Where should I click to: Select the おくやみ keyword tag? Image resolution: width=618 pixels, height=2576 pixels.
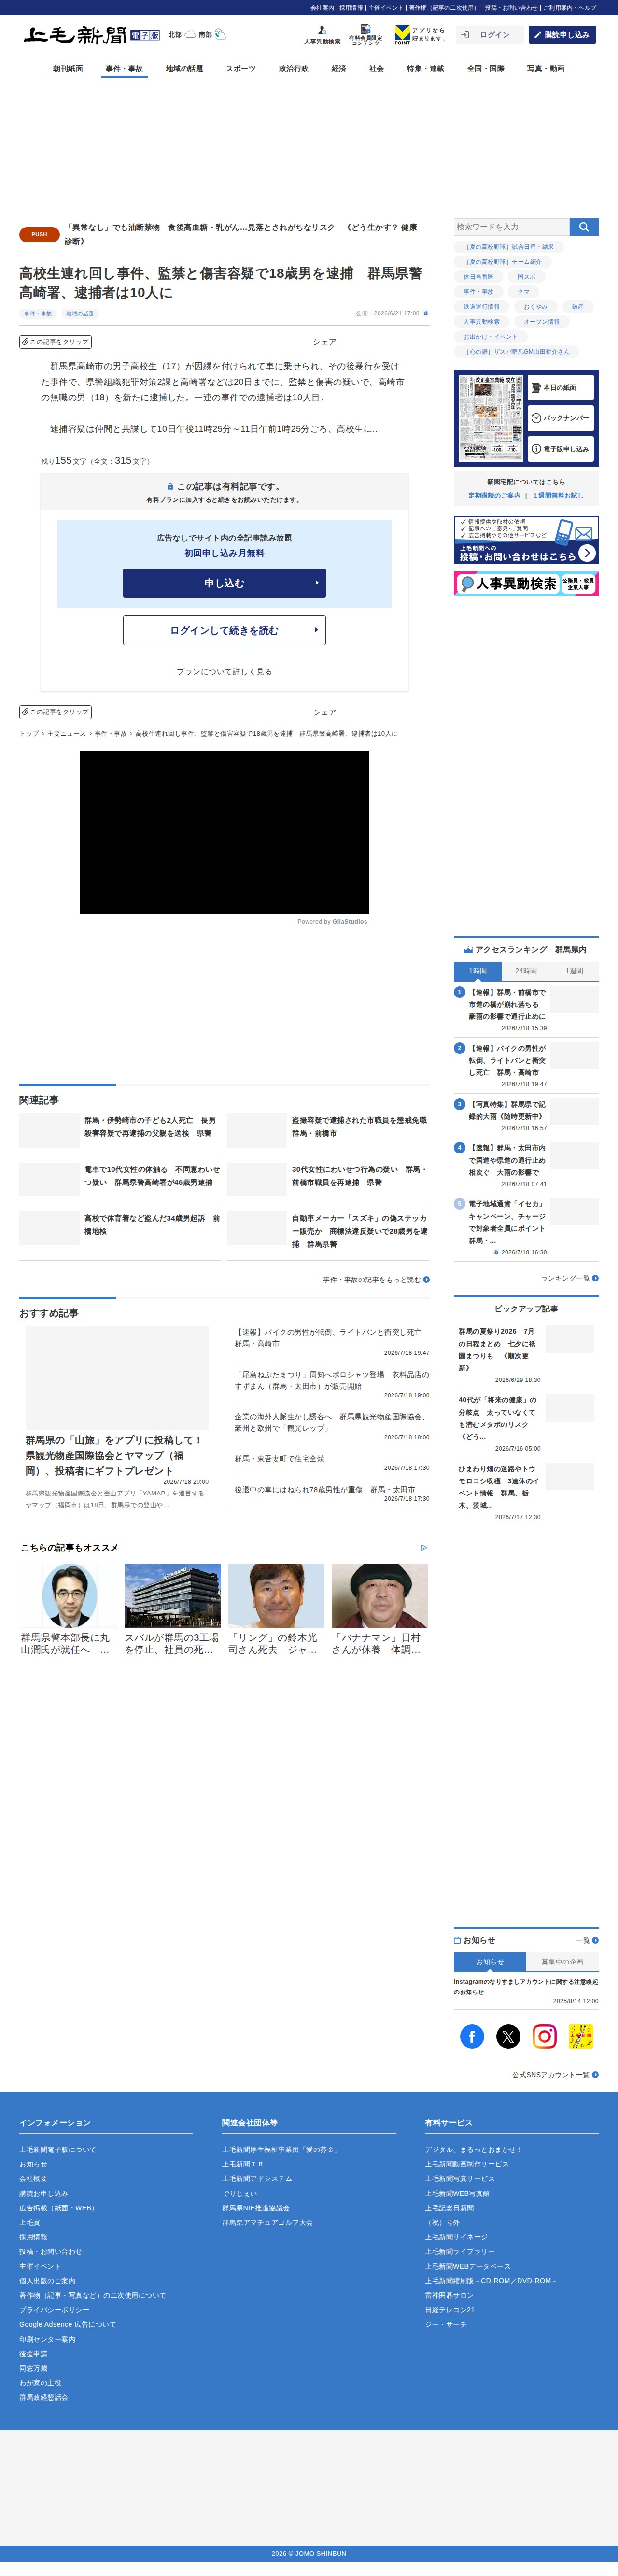coord(535,307)
